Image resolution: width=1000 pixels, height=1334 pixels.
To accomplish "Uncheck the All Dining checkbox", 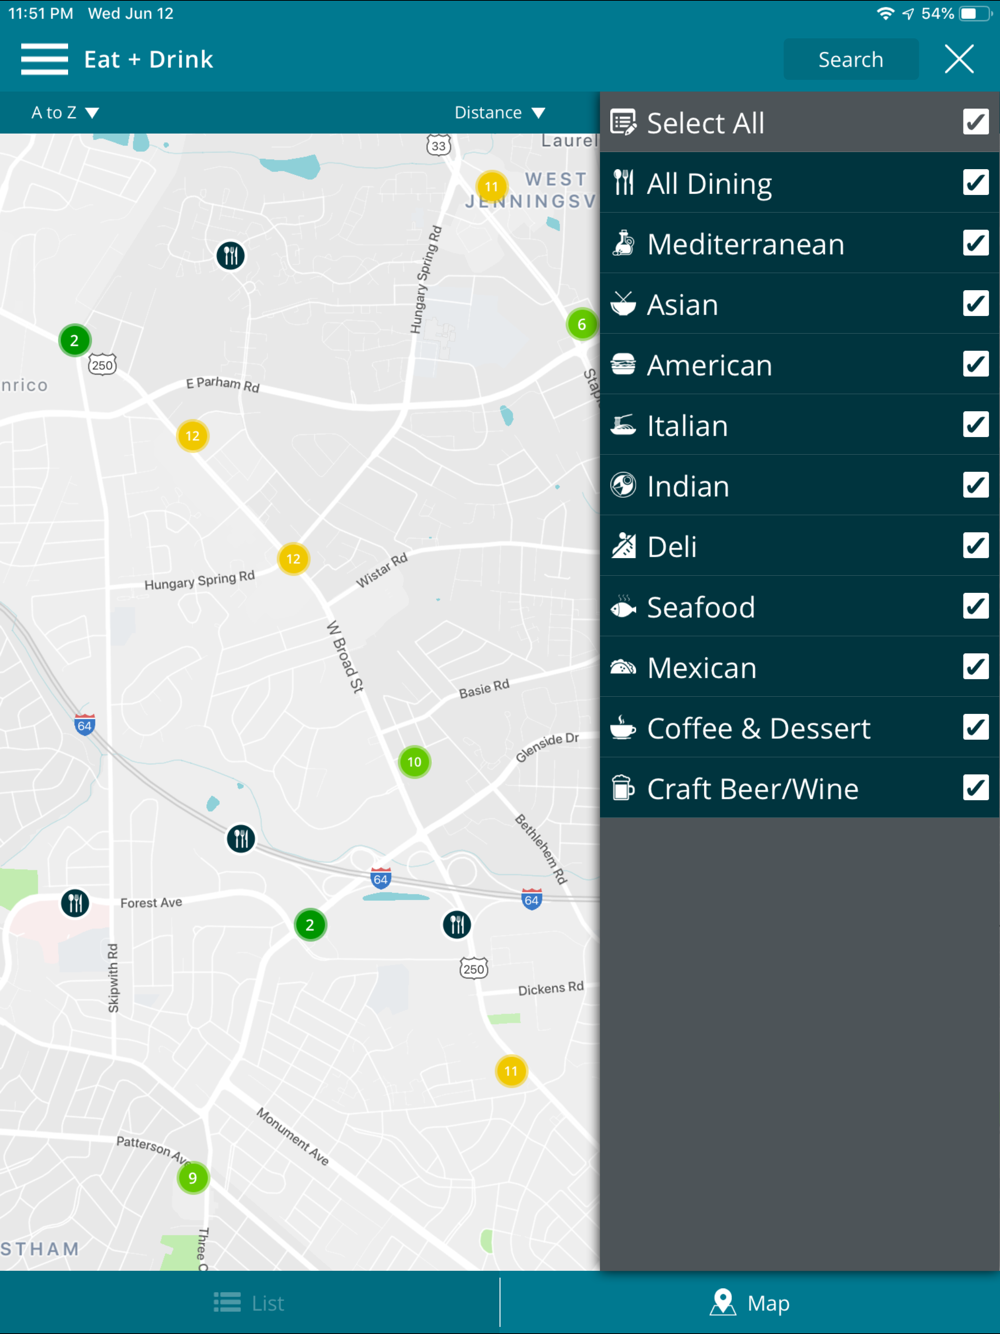I will coord(976,182).
